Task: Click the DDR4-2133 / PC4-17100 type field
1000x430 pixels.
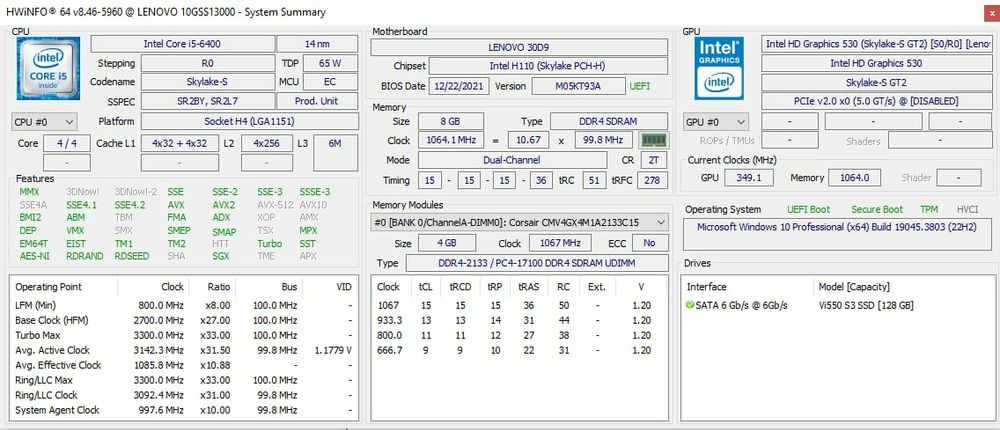Action: click(x=537, y=263)
